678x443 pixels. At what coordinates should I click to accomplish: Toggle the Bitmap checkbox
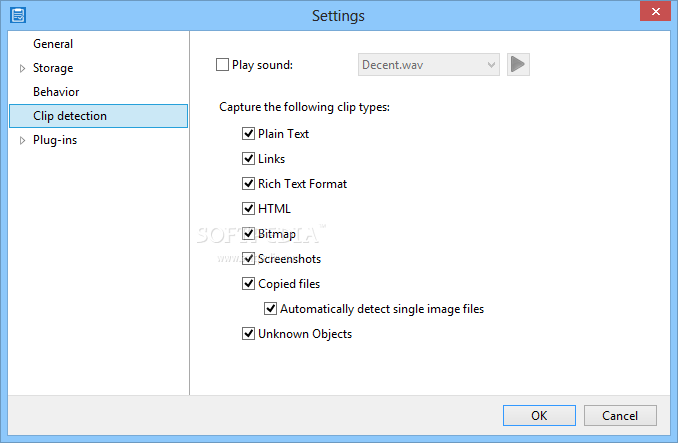(x=248, y=234)
